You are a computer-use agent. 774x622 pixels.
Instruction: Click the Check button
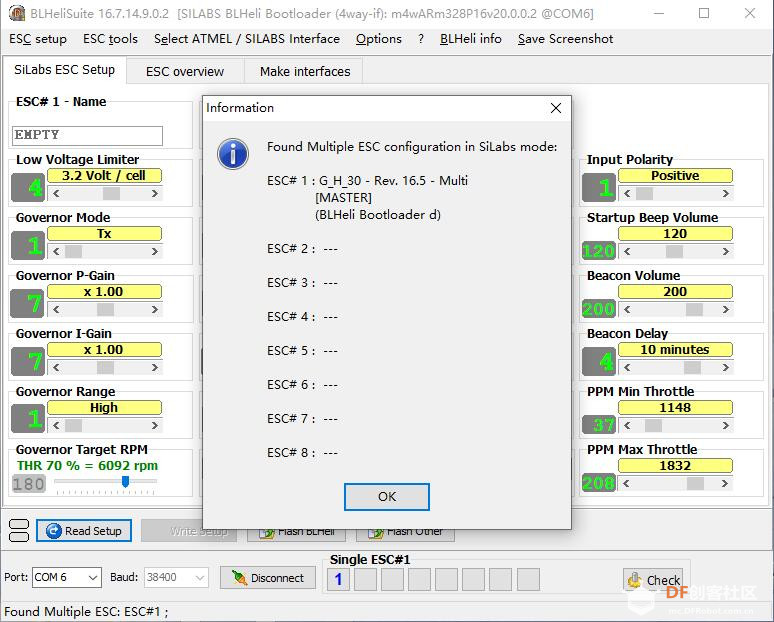(x=653, y=580)
